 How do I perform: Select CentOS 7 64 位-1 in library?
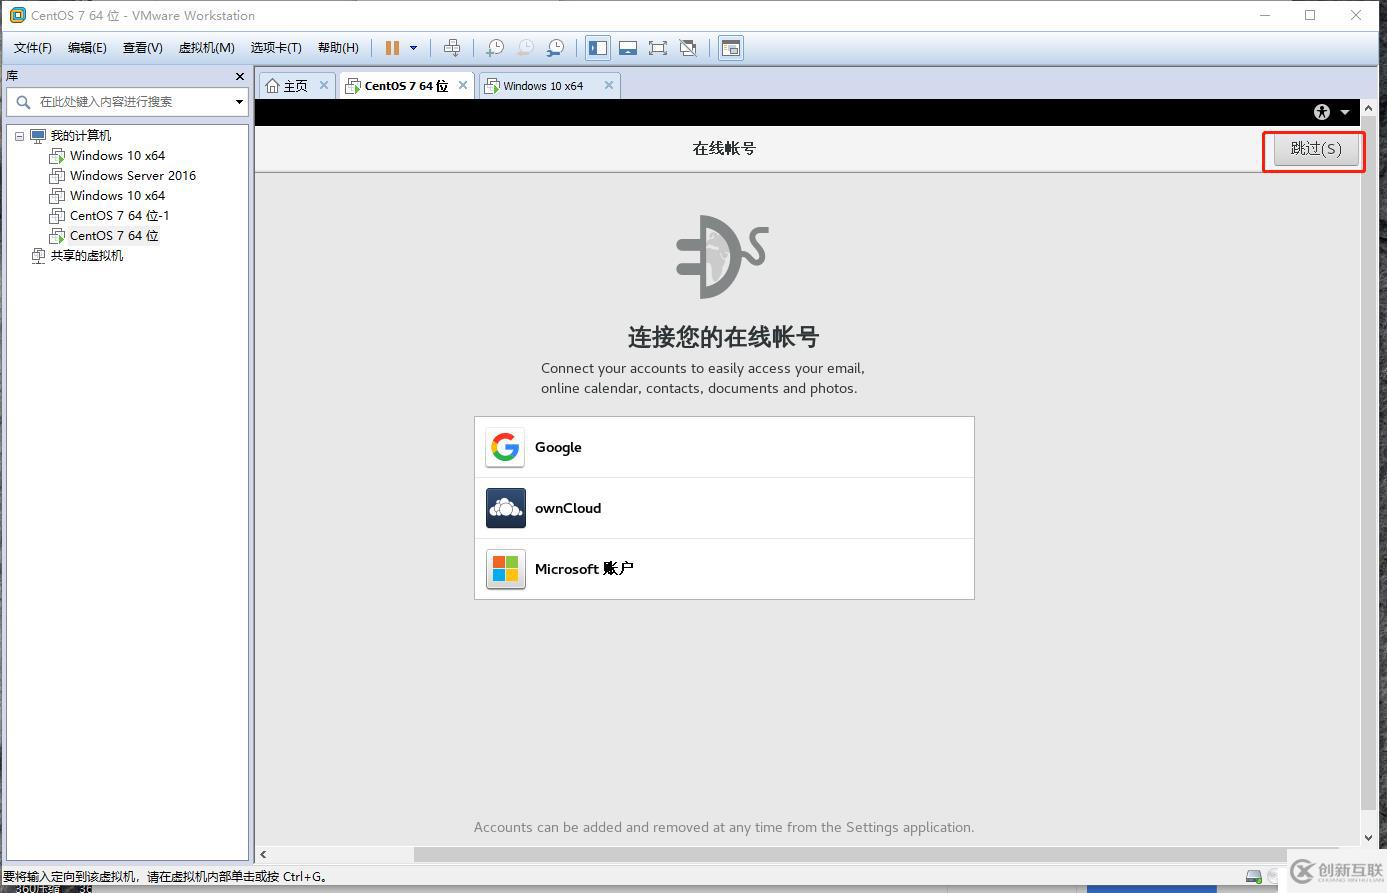click(119, 216)
